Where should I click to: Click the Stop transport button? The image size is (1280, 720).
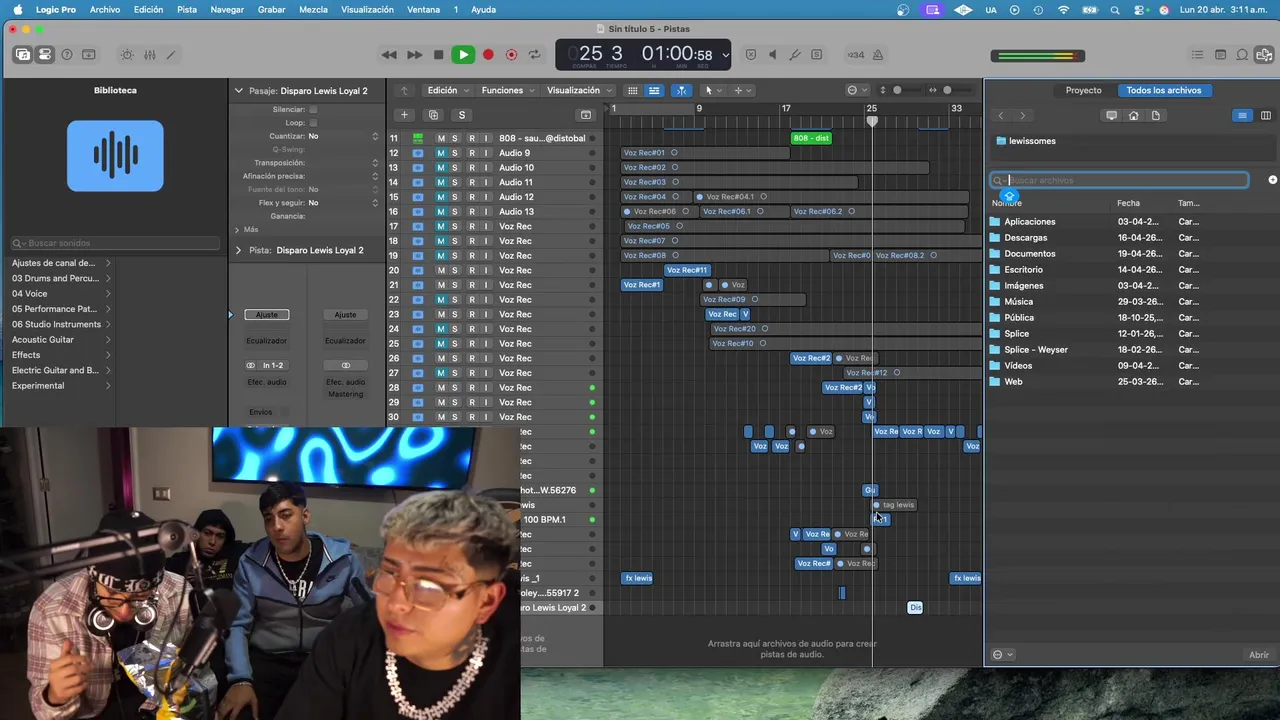pos(438,55)
